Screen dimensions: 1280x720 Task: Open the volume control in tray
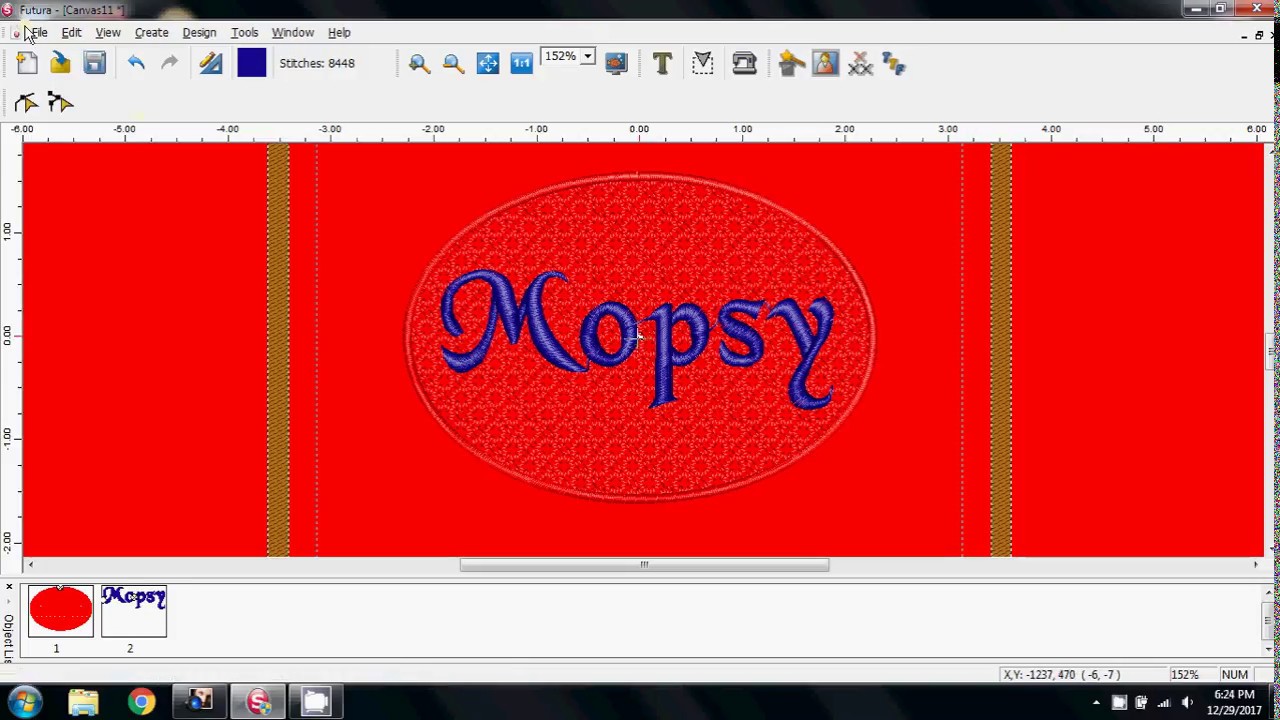pos(1187,702)
